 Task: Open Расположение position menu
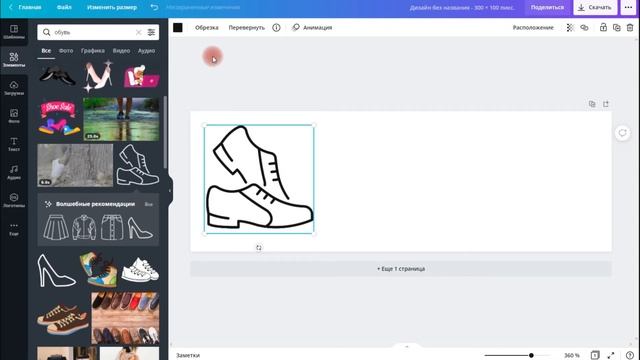533,27
